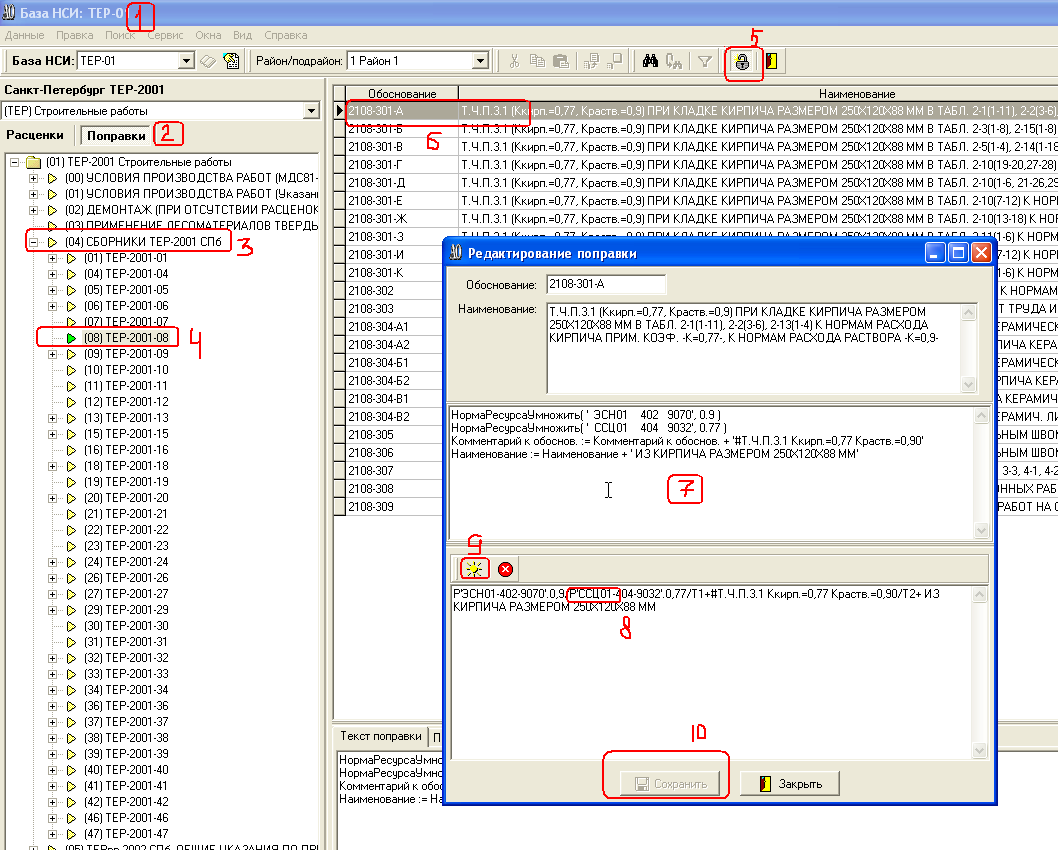Switch to the Поправки tab
This screenshot has height=850, width=1058.
click(x=116, y=136)
